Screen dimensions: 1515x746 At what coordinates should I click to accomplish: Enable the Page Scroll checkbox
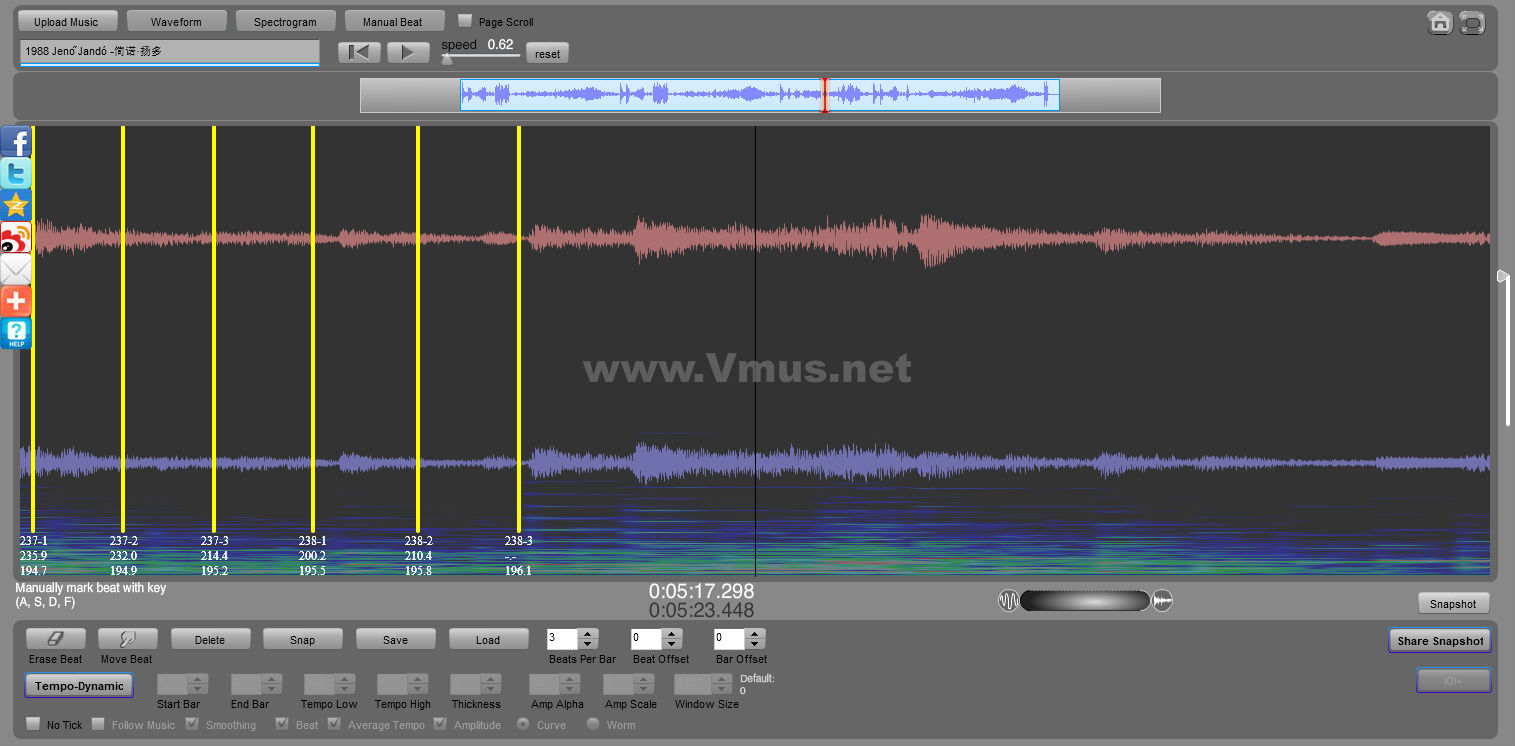pyautogui.click(x=465, y=21)
